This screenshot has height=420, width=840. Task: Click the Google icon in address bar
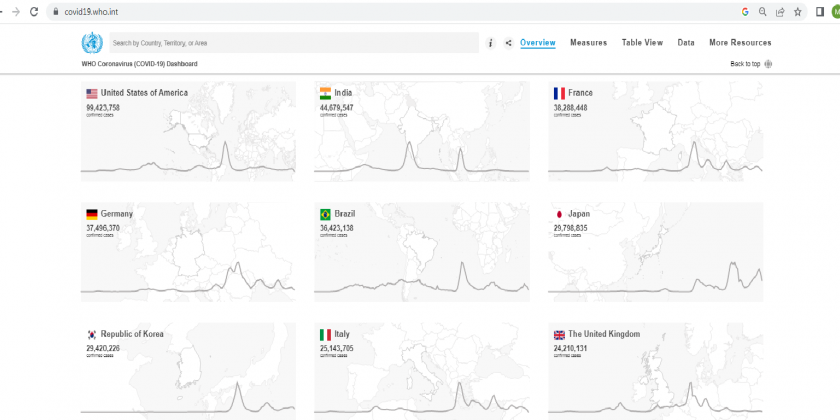(745, 12)
